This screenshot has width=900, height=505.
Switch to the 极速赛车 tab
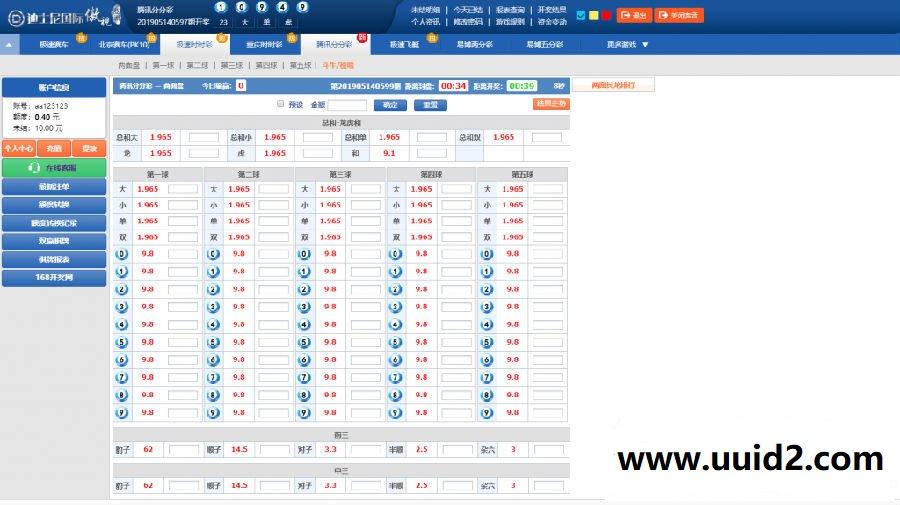[54, 44]
